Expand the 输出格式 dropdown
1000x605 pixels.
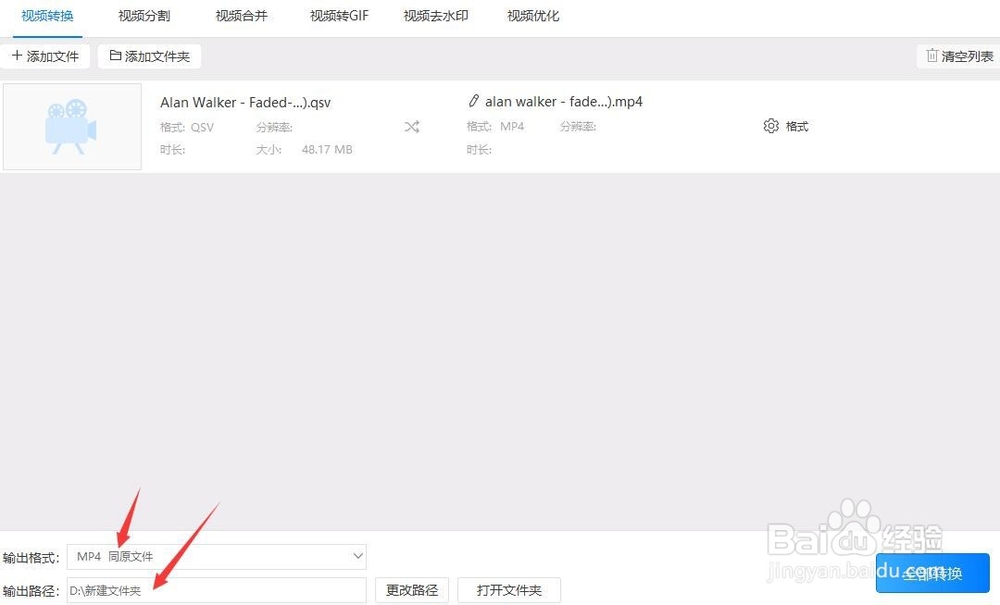point(217,557)
